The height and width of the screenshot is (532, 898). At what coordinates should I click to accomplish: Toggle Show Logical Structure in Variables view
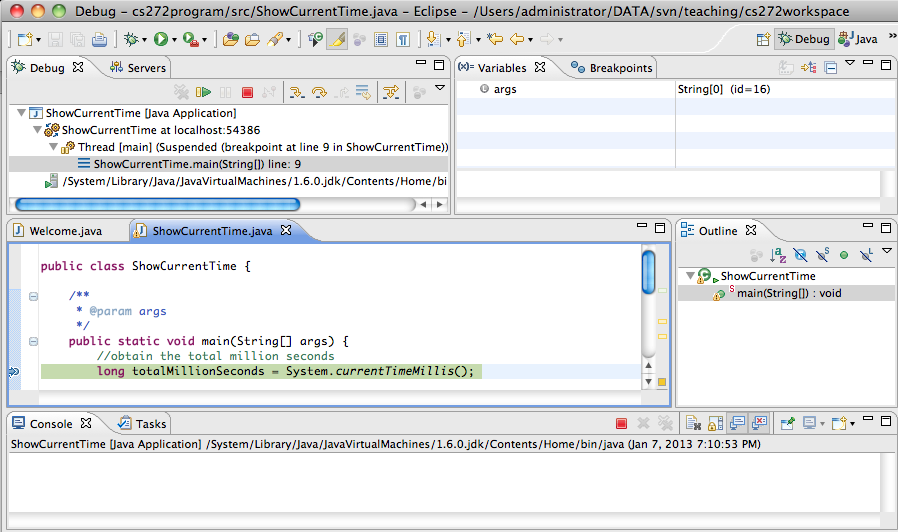pos(808,68)
